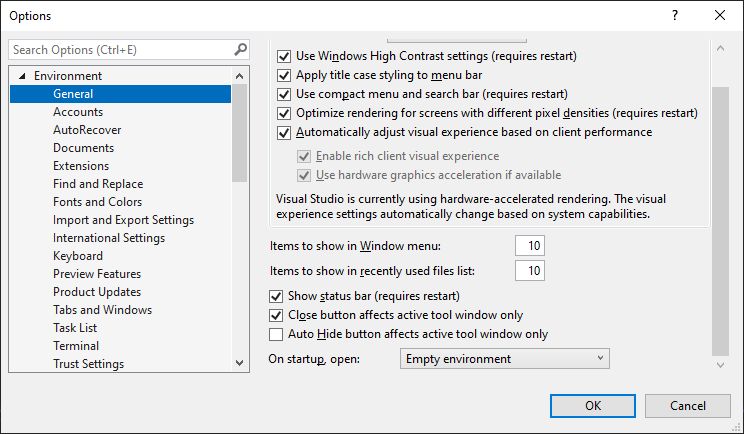This screenshot has width=744, height=434.
Task: Click the settings pane scroll down arrow
Action: pos(720,365)
